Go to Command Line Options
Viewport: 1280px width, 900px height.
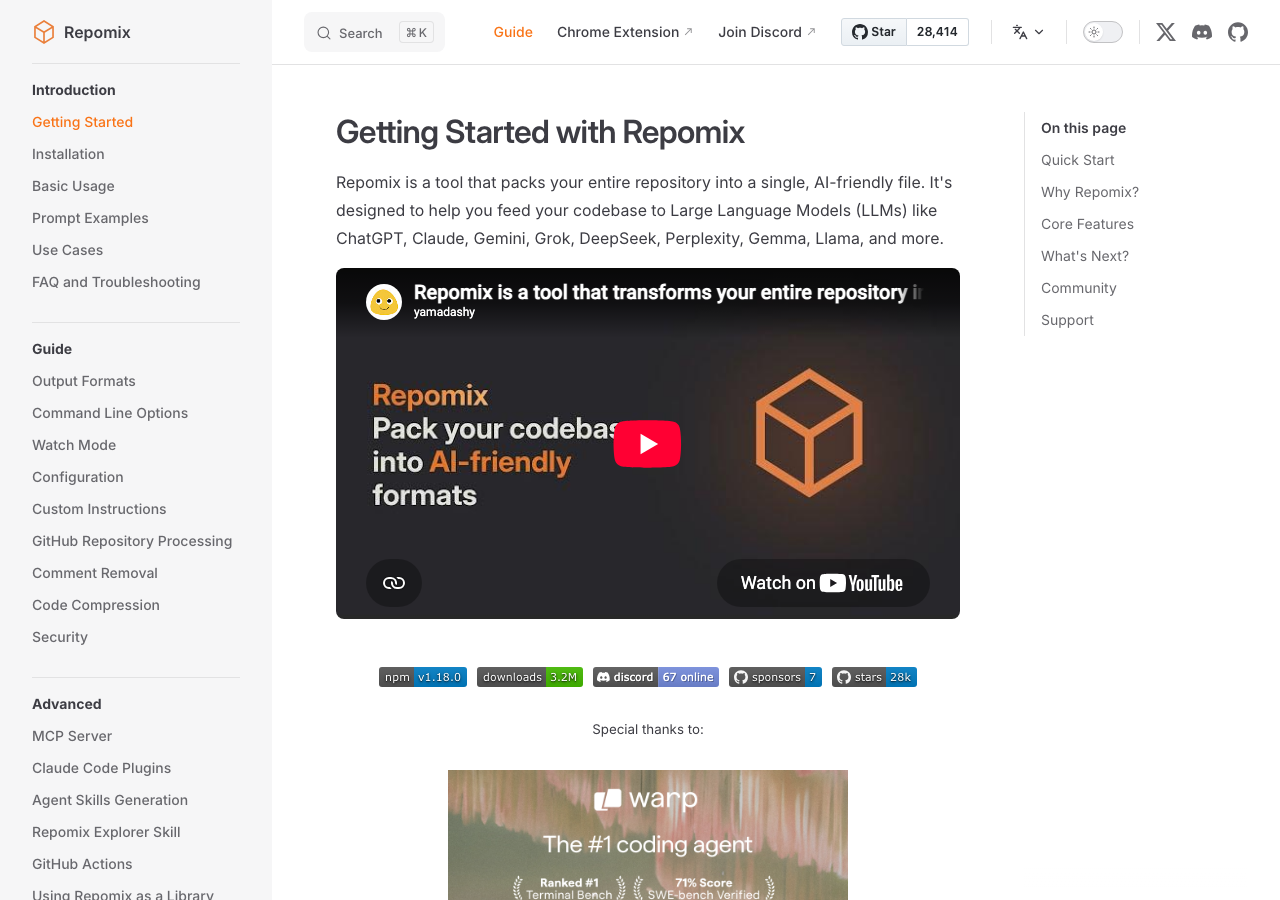tap(110, 413)
